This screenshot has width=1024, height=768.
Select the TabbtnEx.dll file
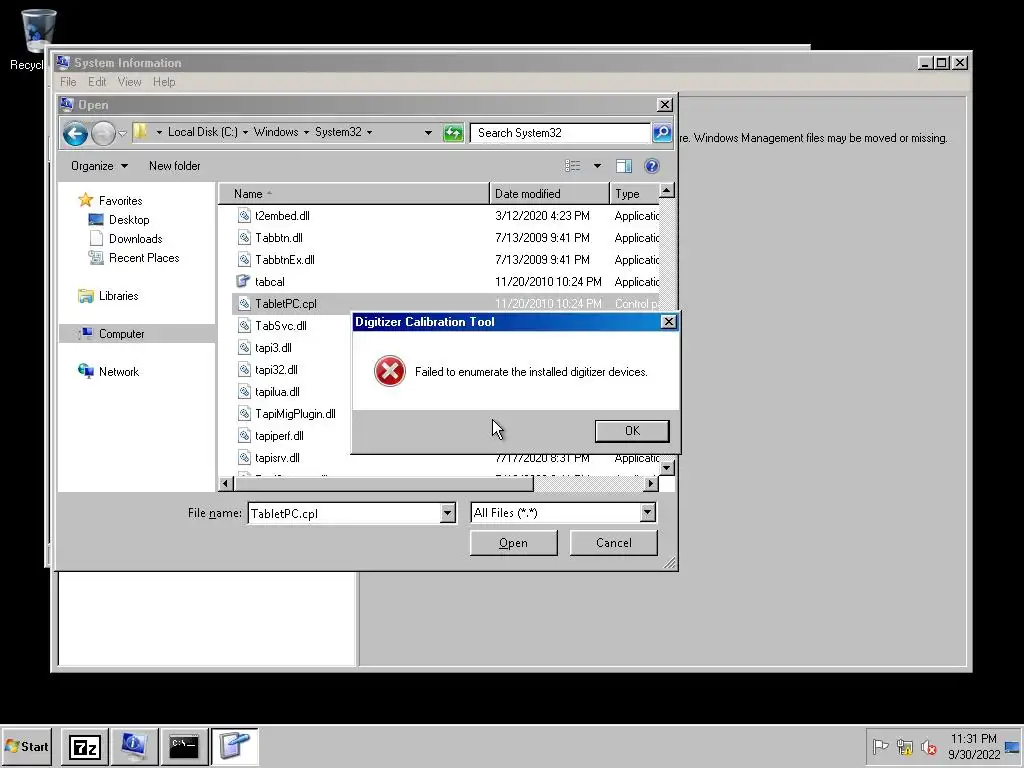point(285,260)
